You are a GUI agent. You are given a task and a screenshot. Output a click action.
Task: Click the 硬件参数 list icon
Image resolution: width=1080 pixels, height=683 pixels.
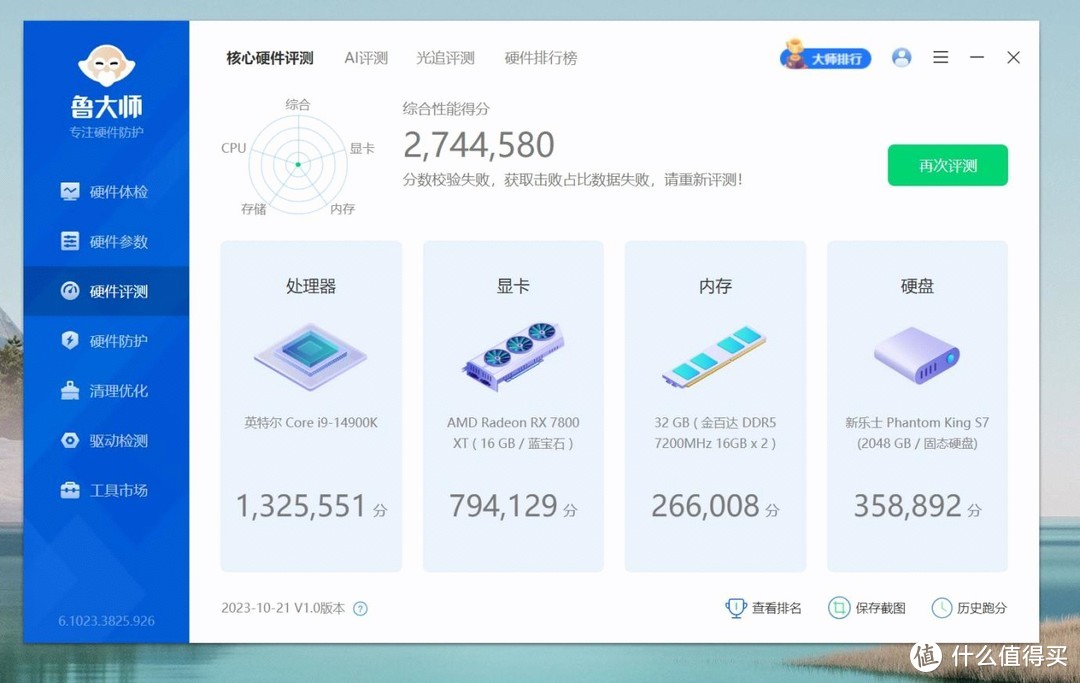pyautogui.click(x=70, y=241)
